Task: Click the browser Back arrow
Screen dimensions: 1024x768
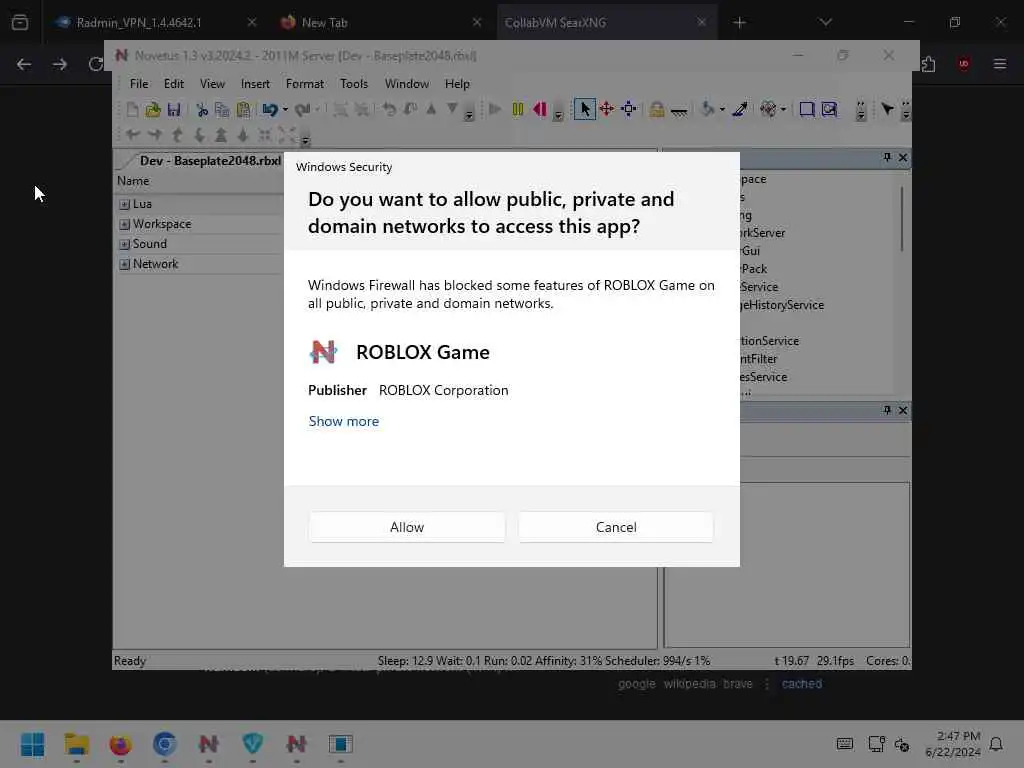Action: point(24,64)
